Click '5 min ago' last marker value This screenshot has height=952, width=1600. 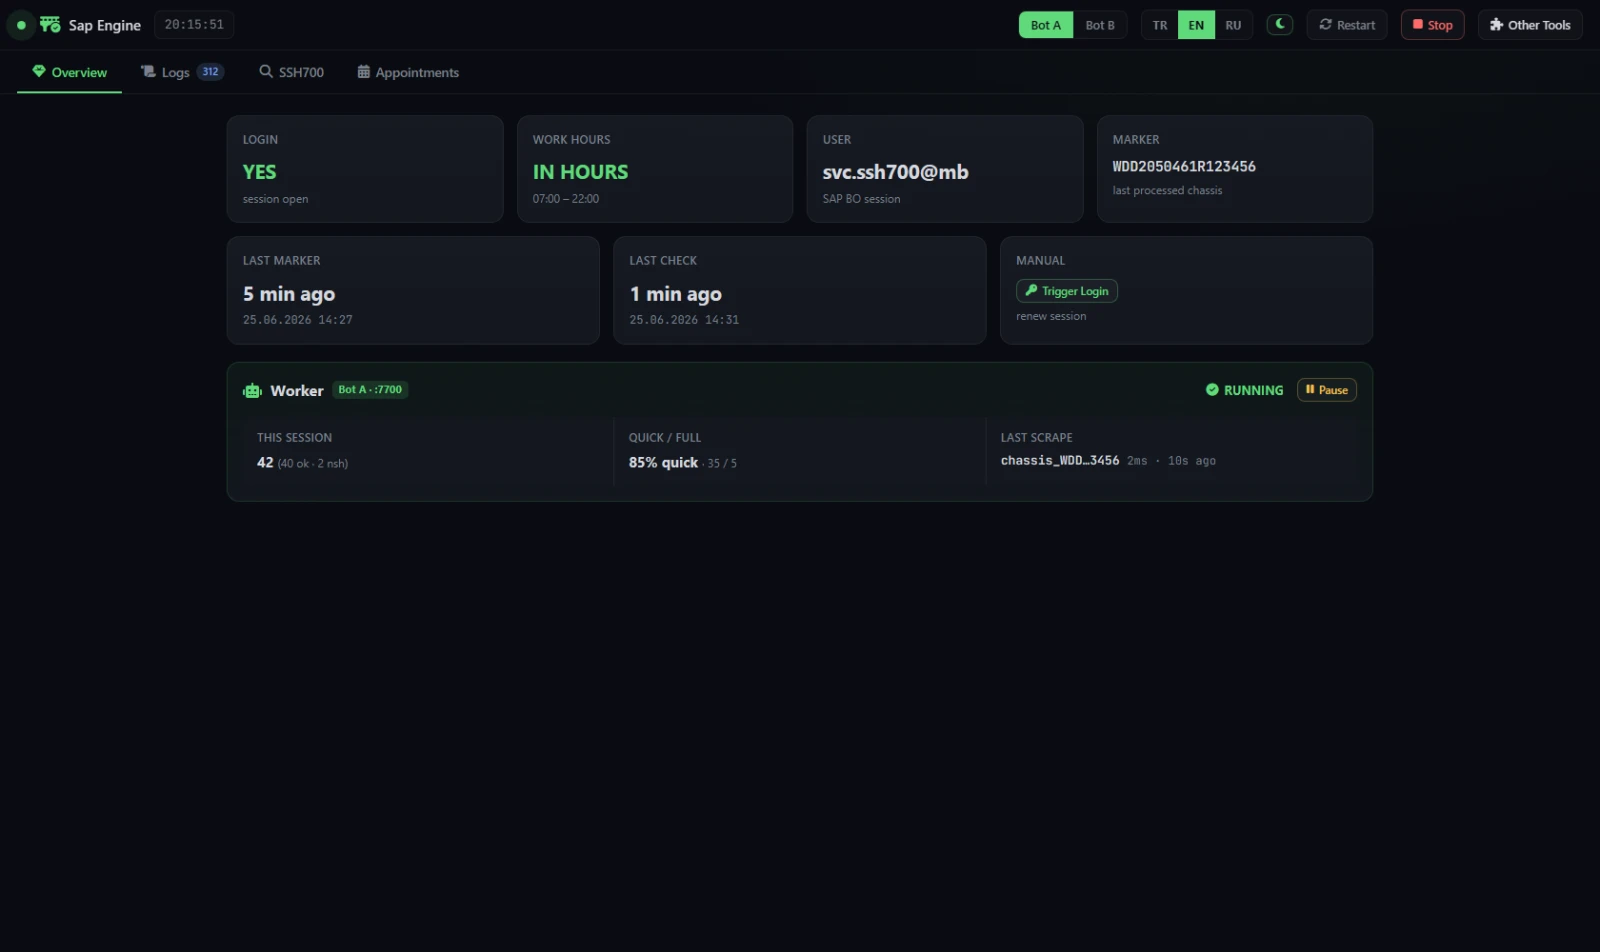[288, 294]
